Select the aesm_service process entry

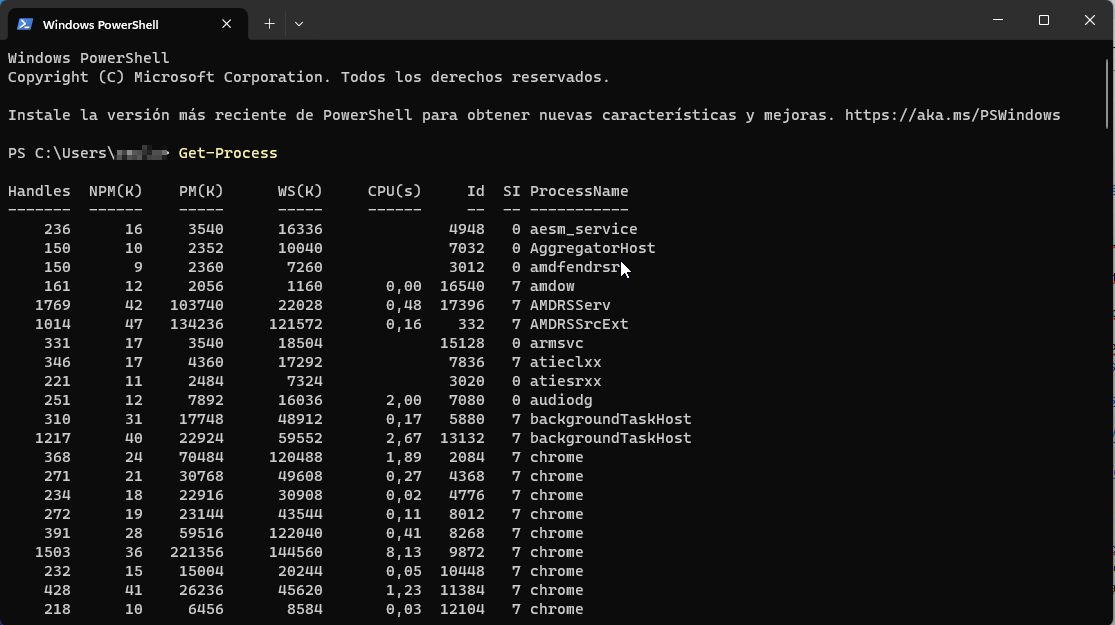(x=583, y=229)
